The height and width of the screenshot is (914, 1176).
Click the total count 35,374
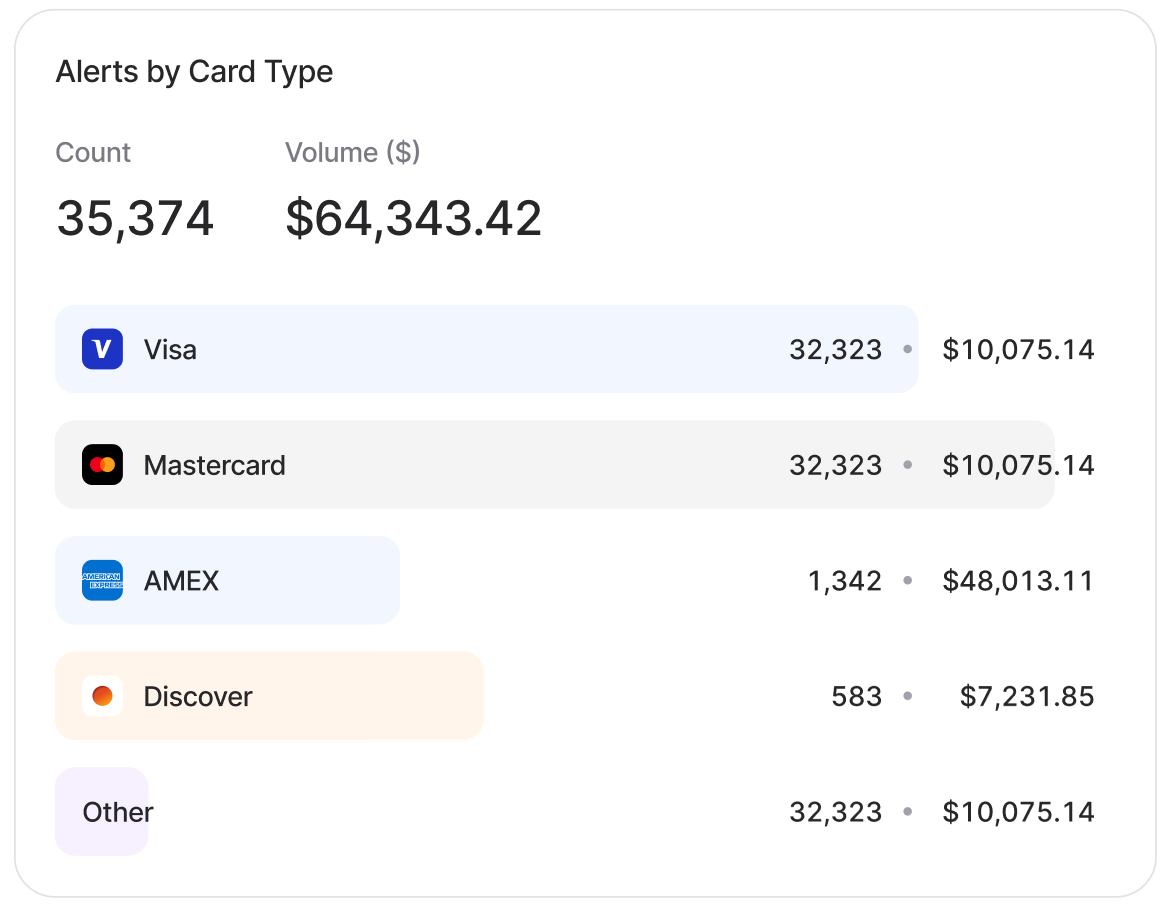(x=135, y=218)
